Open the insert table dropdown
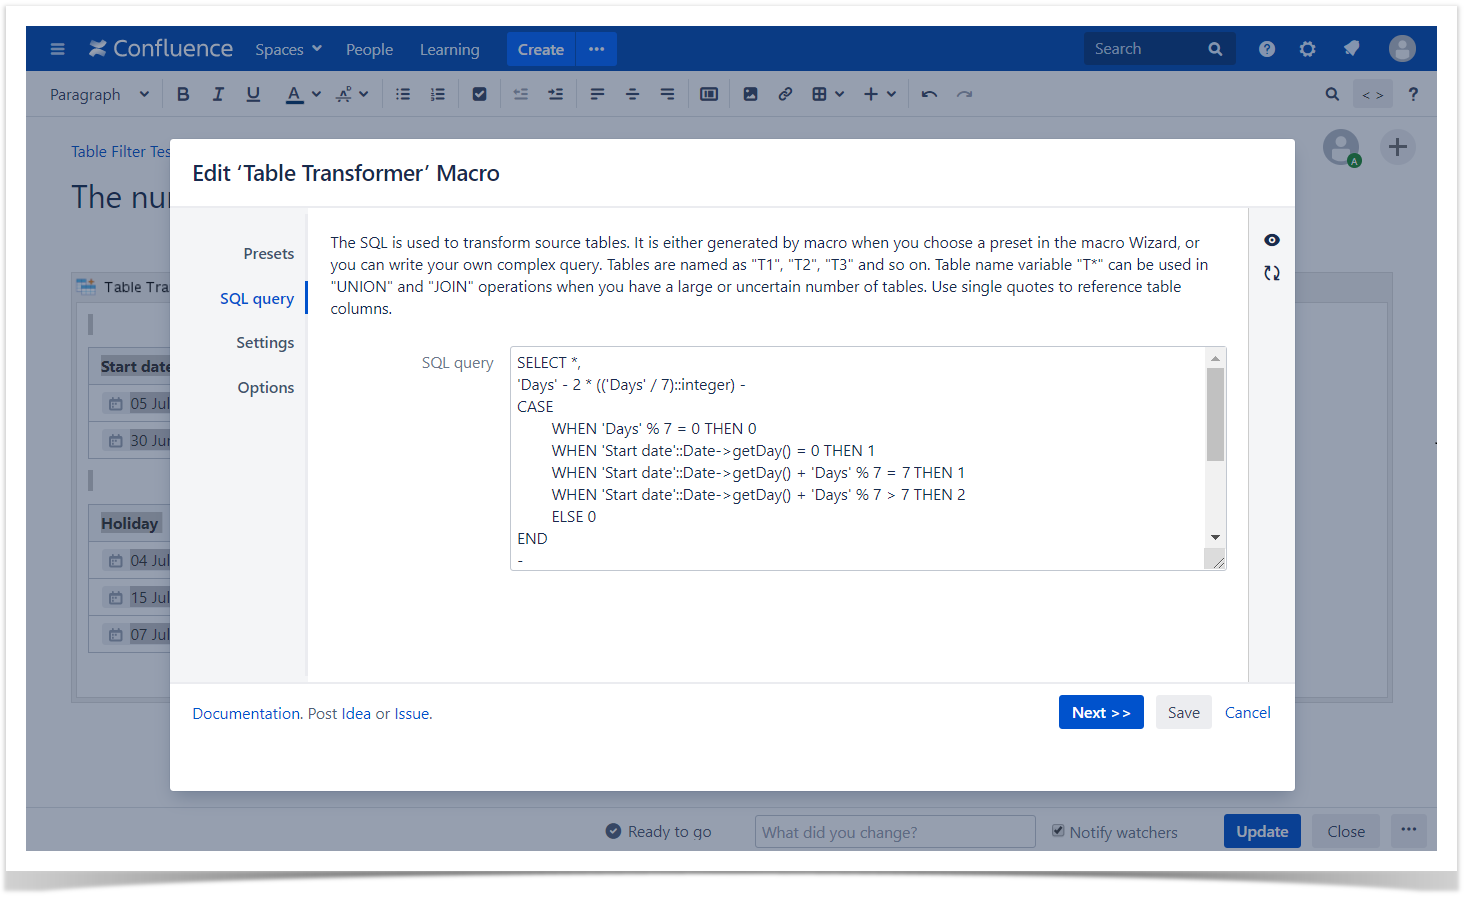 pos(828,94)
